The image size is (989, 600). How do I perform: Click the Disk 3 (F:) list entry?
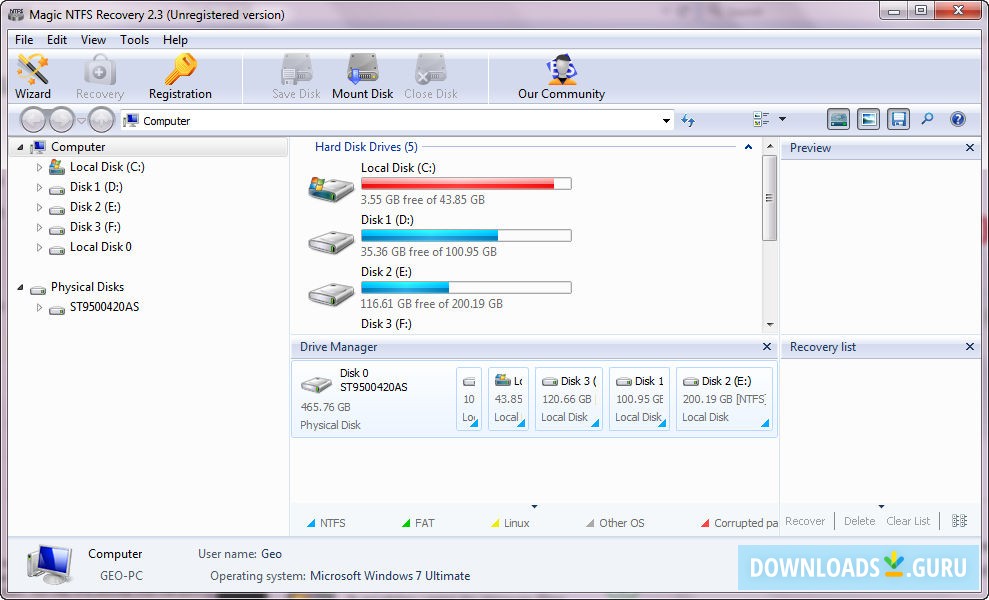click(386, 324)
